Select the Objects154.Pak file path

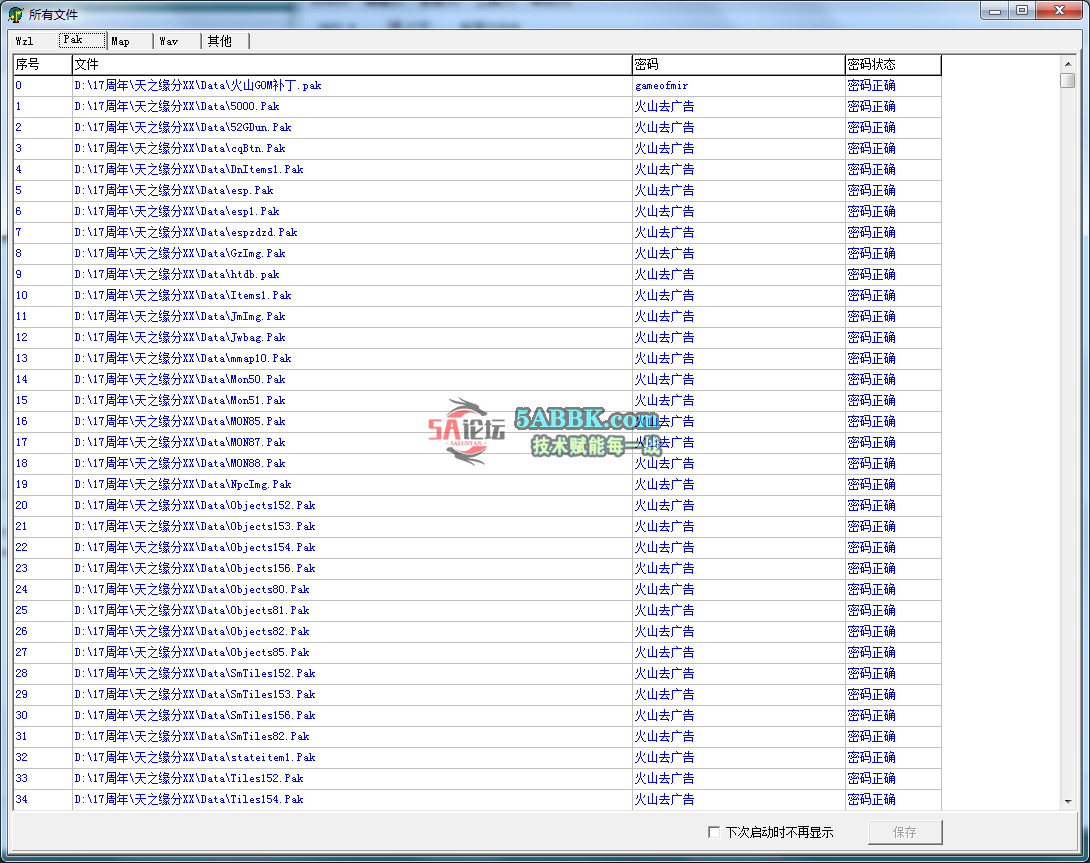tap(195, 547)
